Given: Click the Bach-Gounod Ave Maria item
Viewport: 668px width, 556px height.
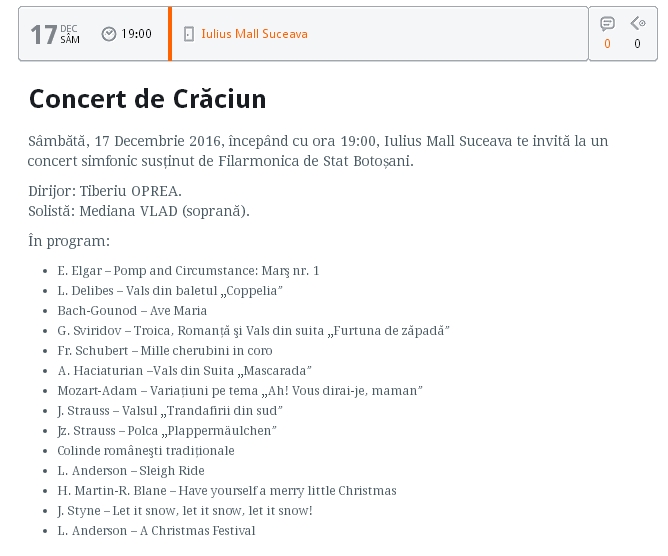Looking at the screenshot, I should [x=132, y=311].
